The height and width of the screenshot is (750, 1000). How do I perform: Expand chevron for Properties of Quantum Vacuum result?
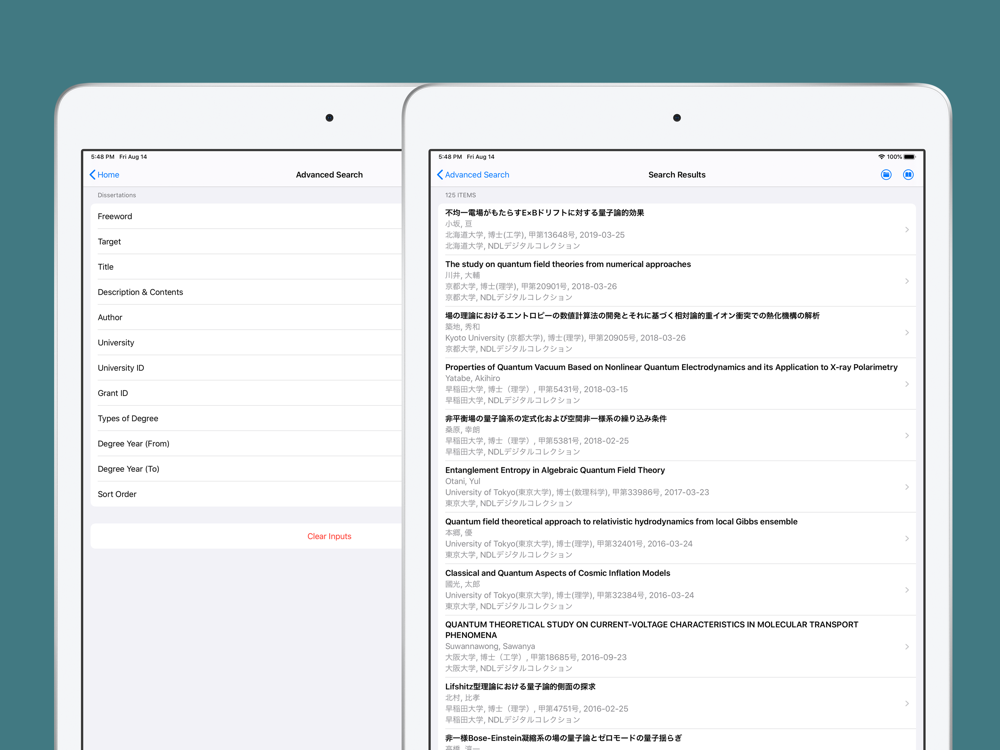907,384
